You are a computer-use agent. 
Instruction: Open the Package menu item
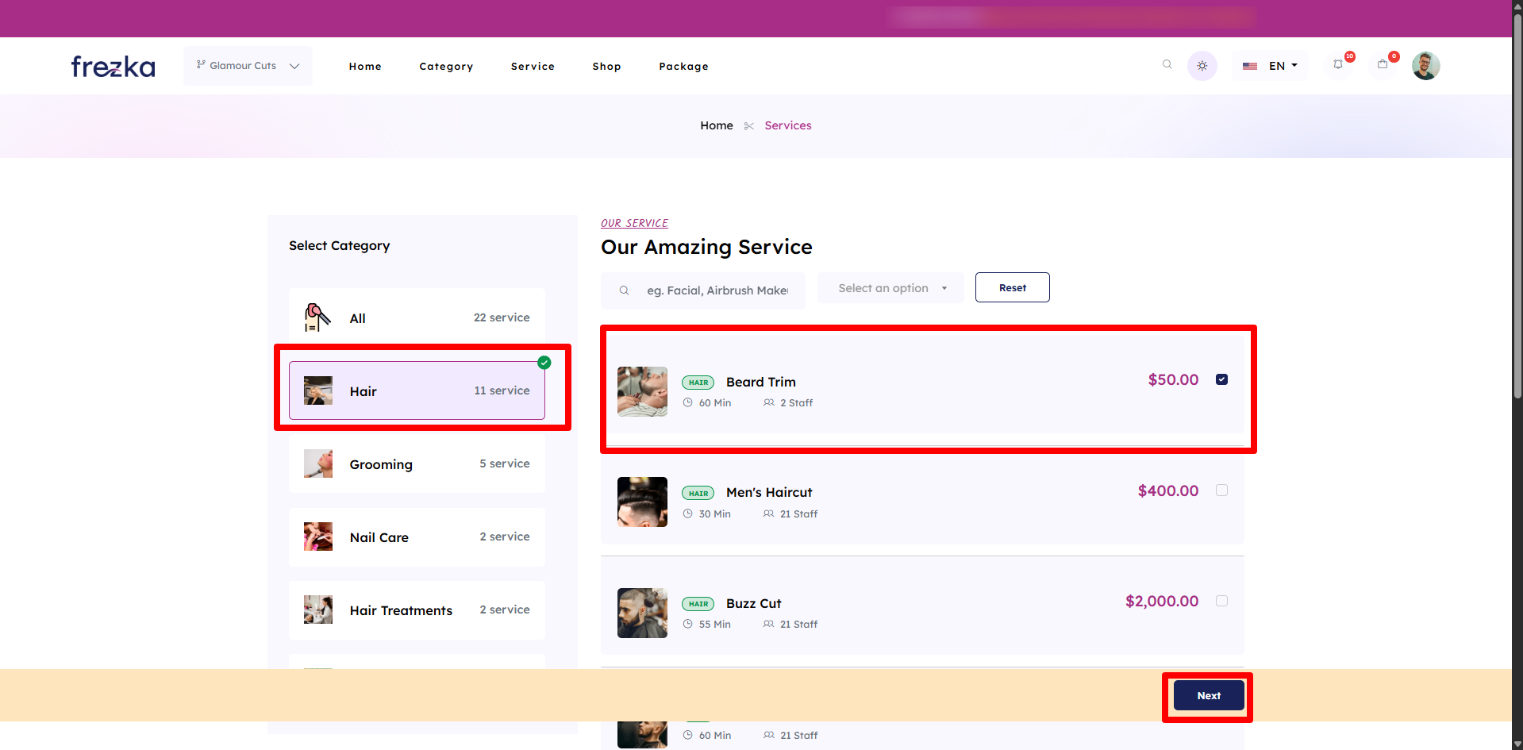(683, 67)
